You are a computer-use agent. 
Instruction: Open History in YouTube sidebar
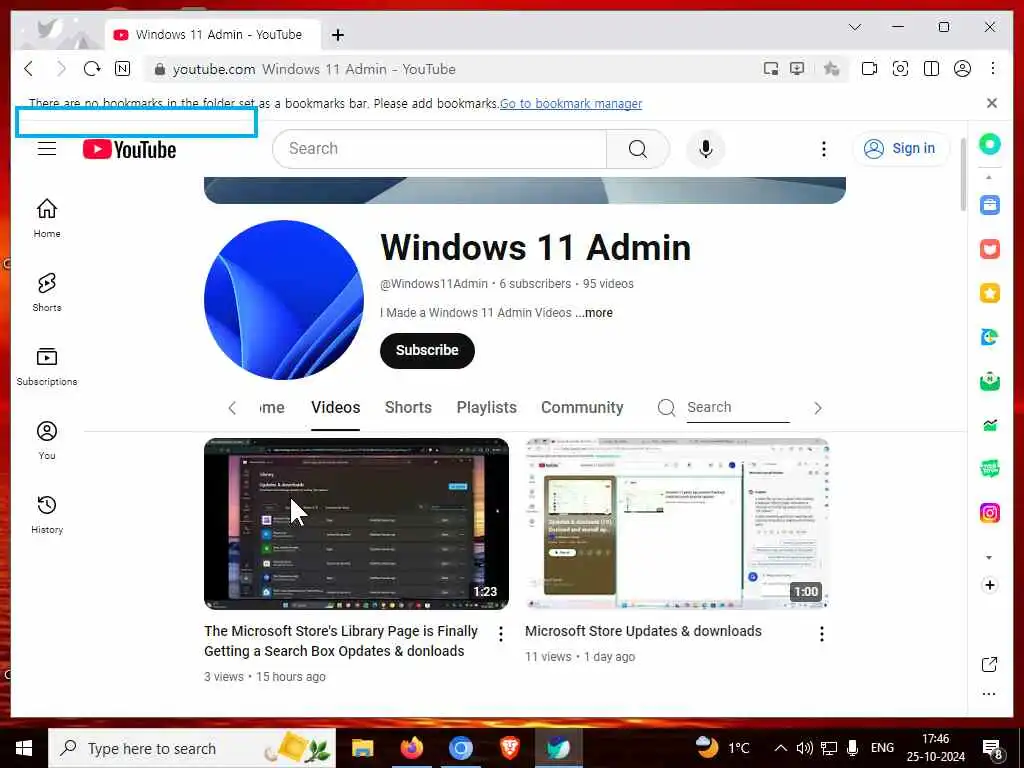pos(47,515)
